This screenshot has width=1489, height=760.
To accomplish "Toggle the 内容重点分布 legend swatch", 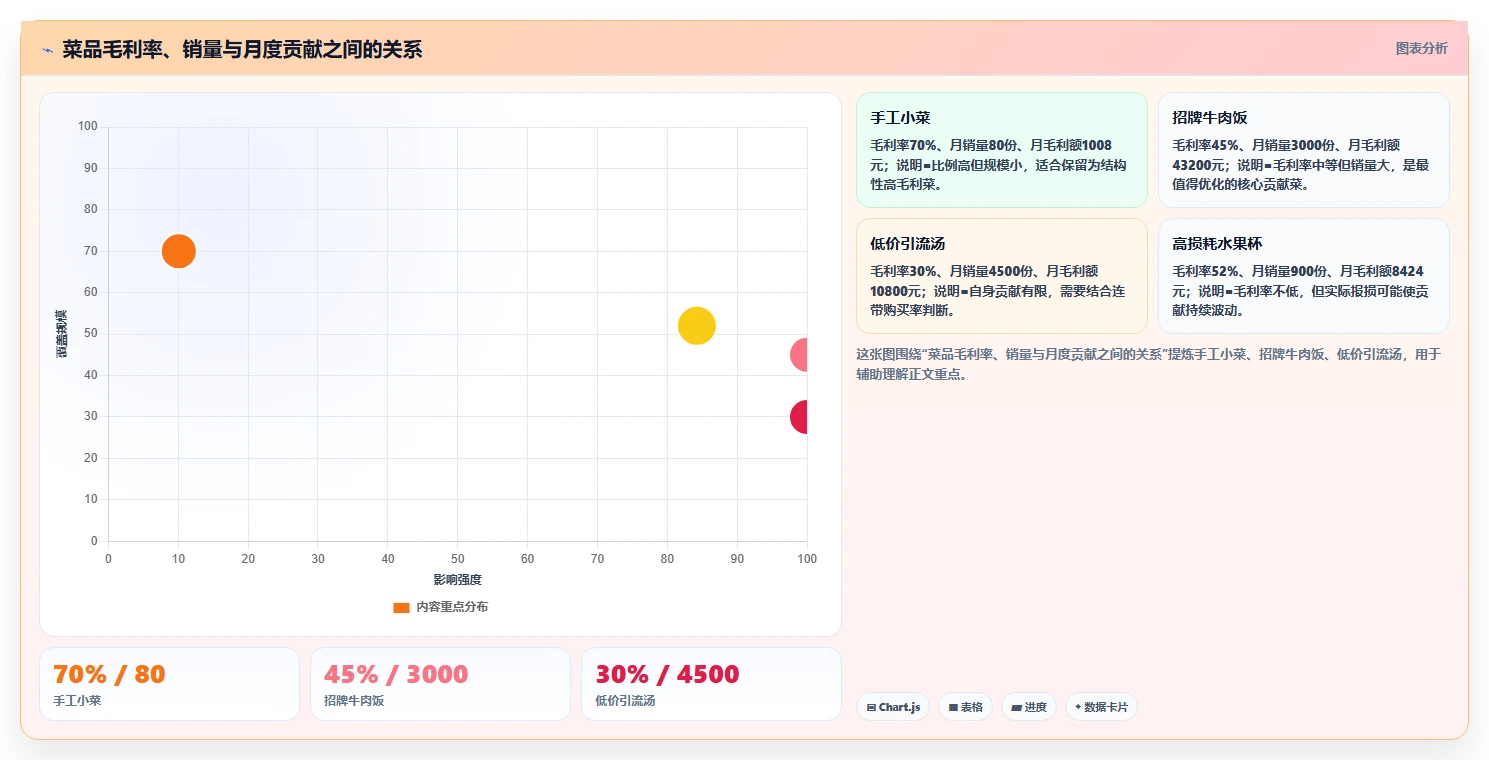I will [401, 607].
